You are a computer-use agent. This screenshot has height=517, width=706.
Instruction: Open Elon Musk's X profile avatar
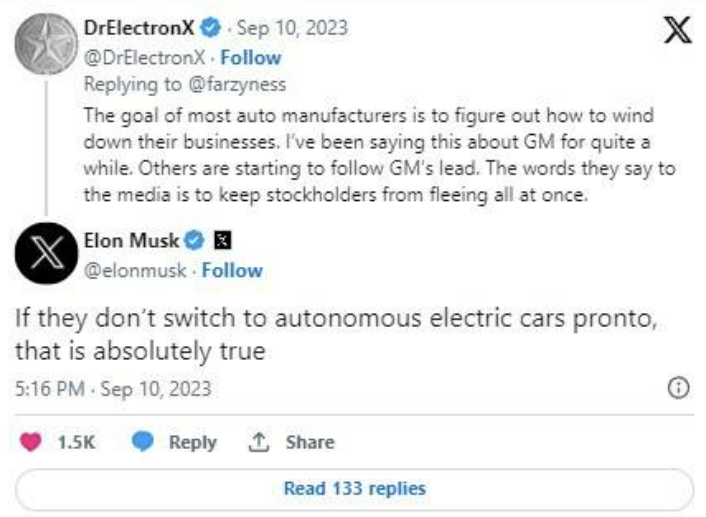point(46,253)
